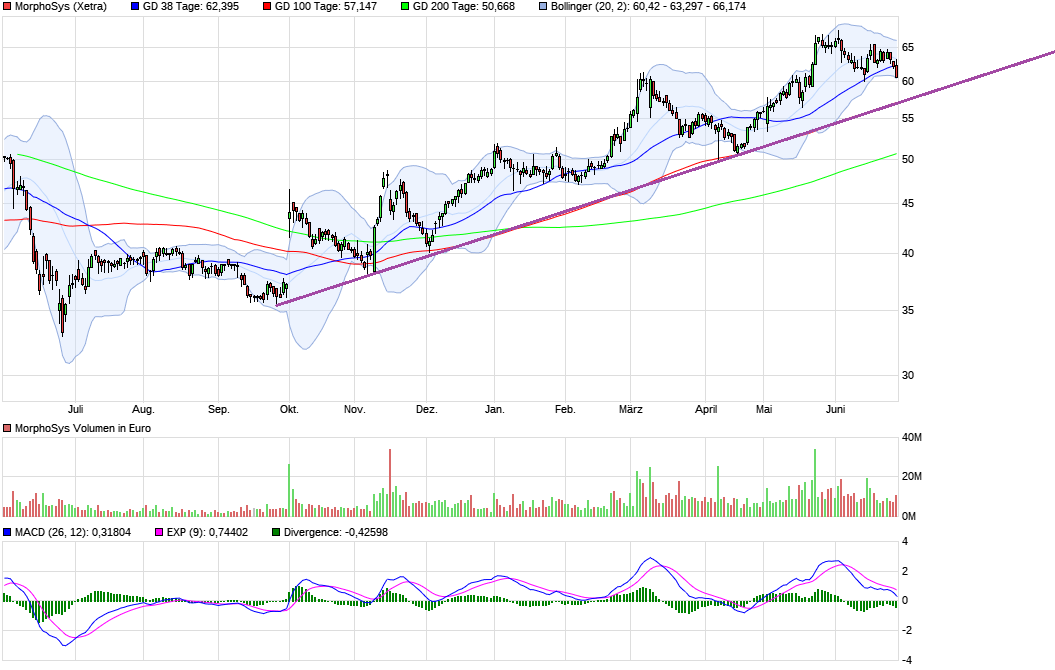Click the Dez. month label on the axis

(x=427, y=409)
